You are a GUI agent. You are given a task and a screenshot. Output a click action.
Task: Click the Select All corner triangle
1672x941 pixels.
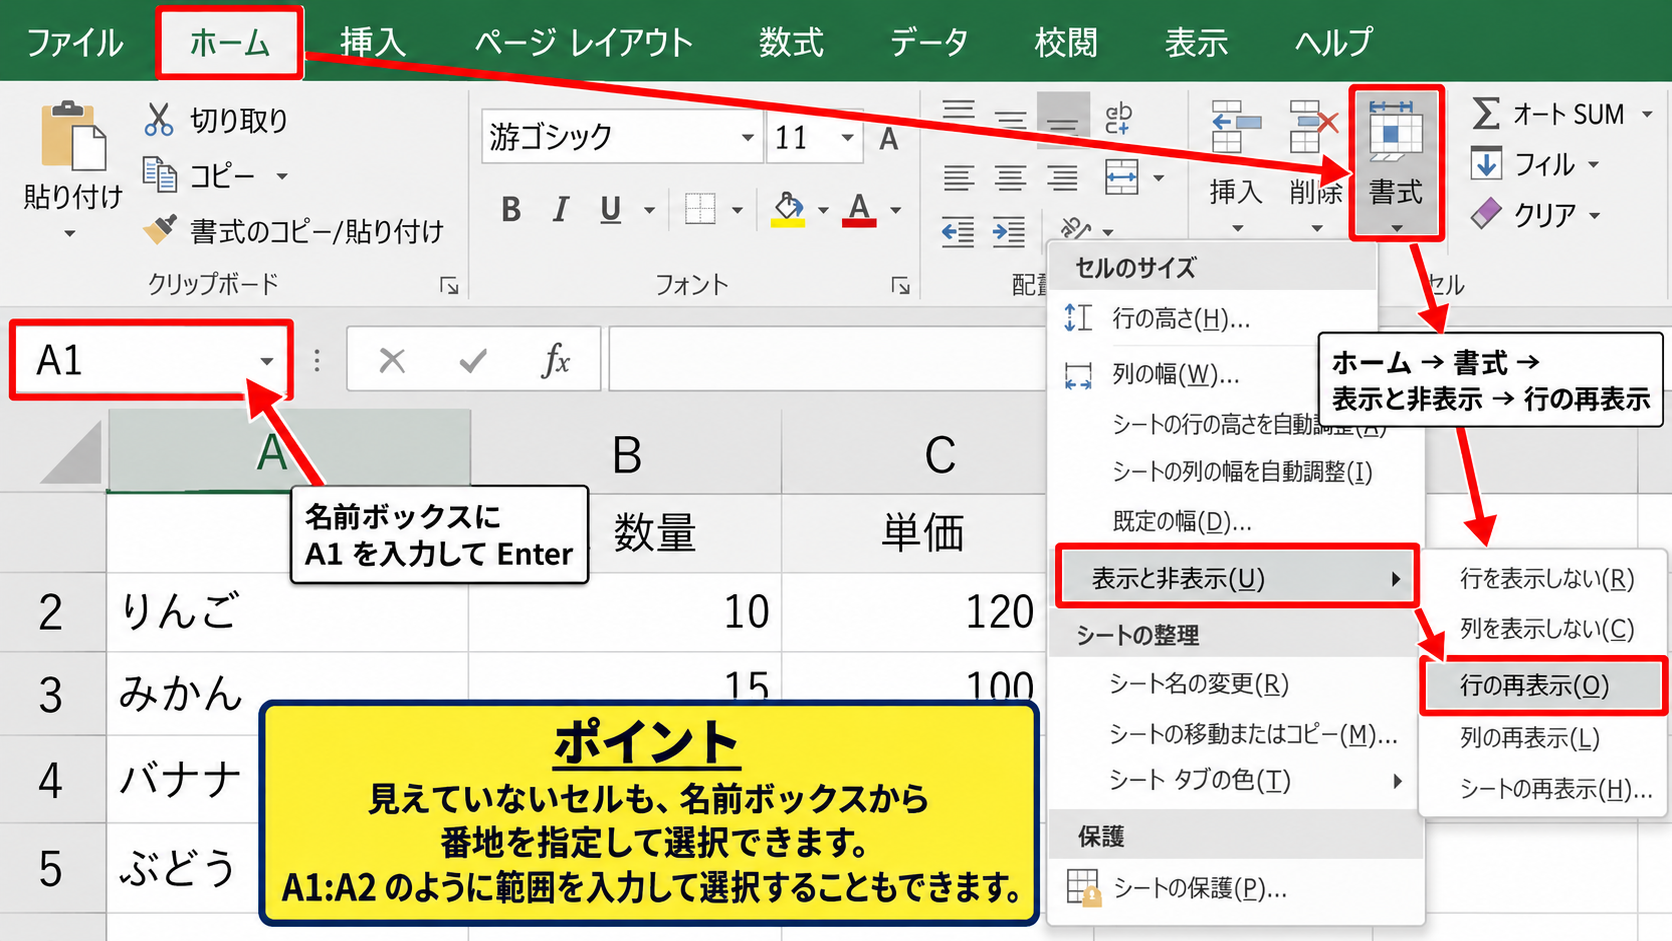coord(70,452)
